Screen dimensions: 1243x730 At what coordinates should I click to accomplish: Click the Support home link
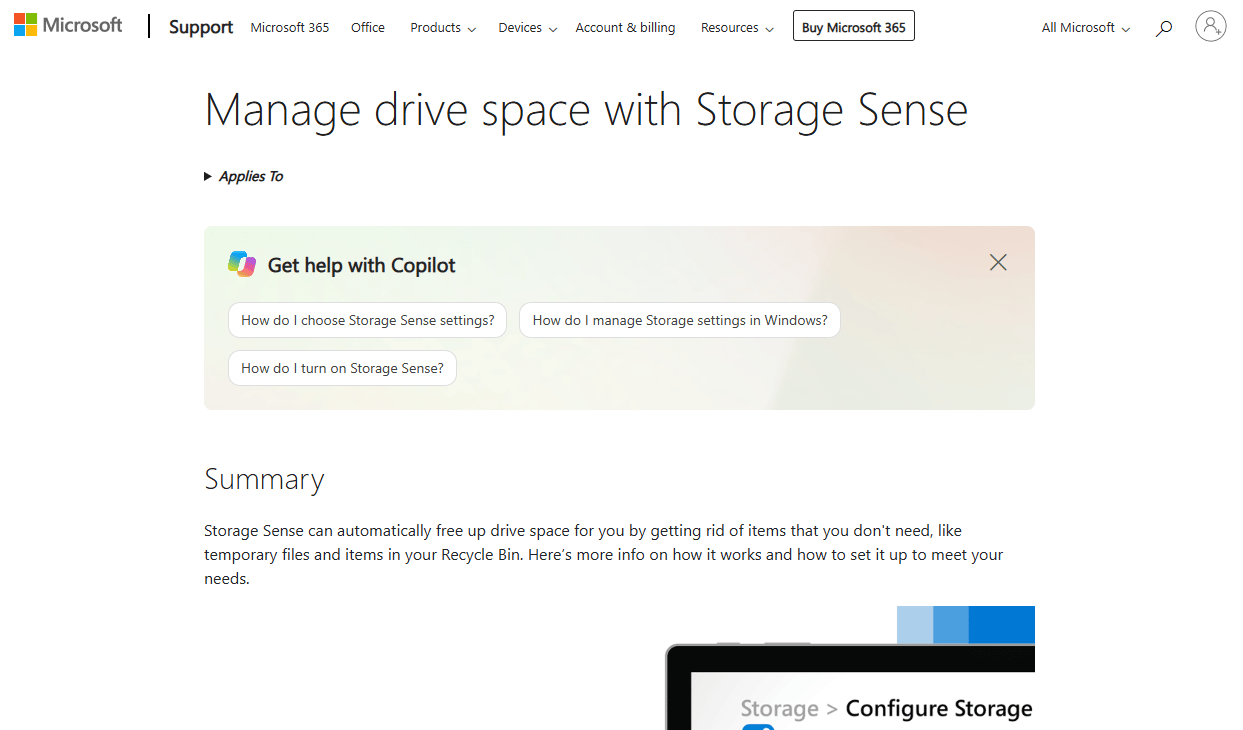[201, 27]
